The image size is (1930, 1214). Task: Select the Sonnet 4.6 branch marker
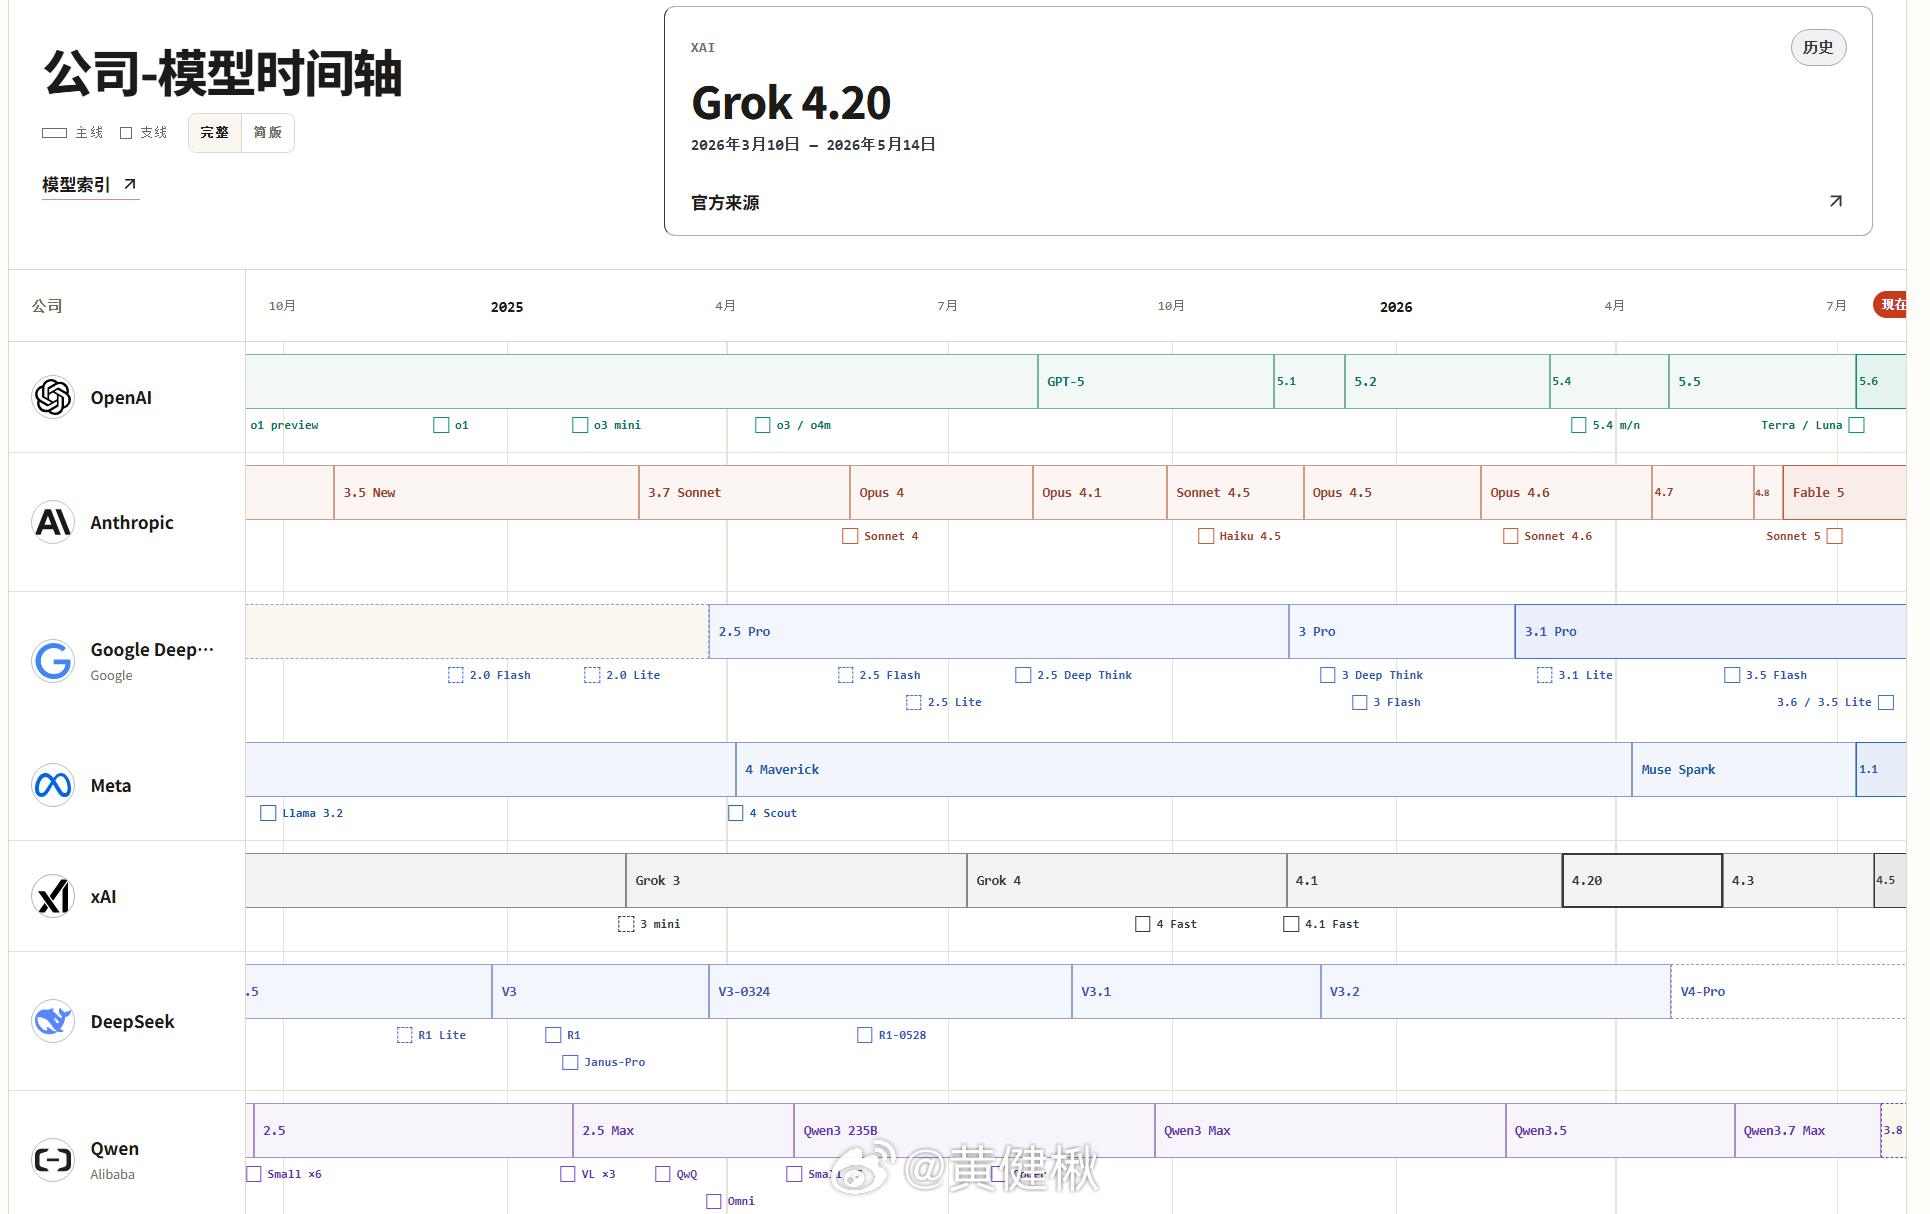[x=1511, y=536]
